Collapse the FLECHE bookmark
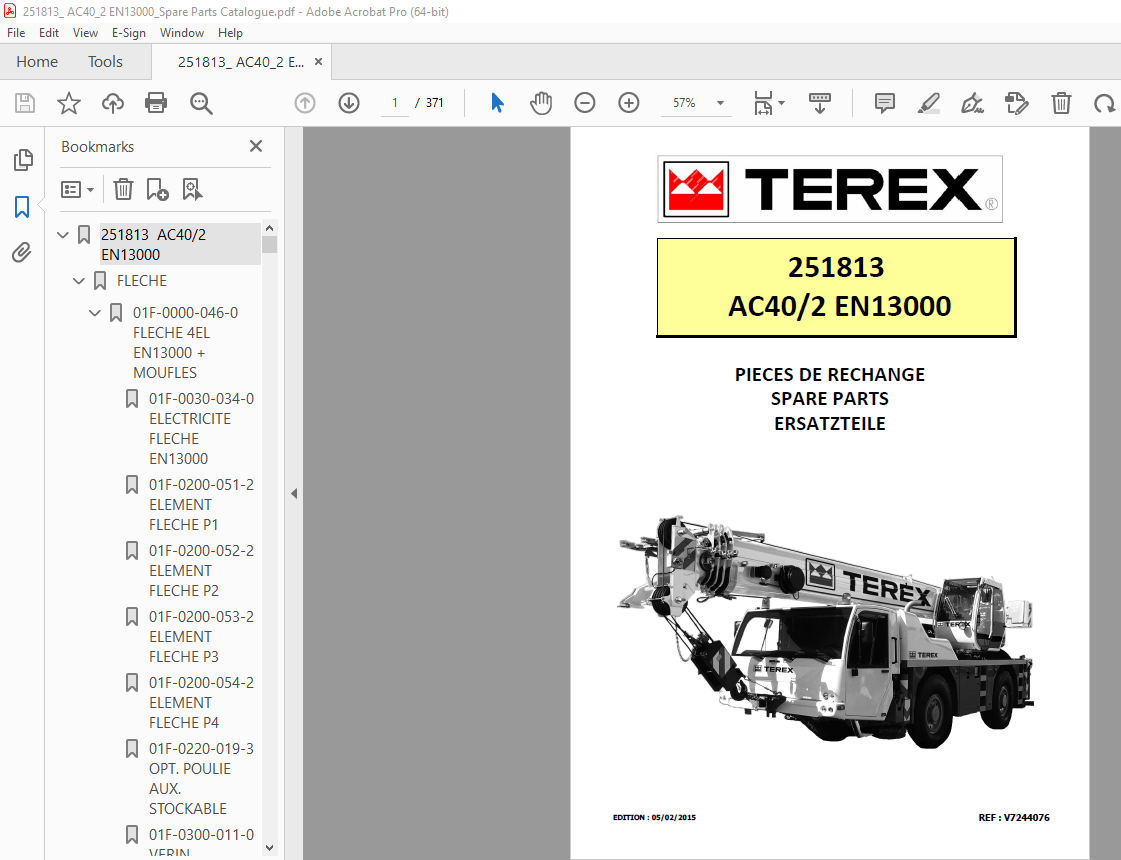Screen dimensions: 1121x860 point(79,281)
